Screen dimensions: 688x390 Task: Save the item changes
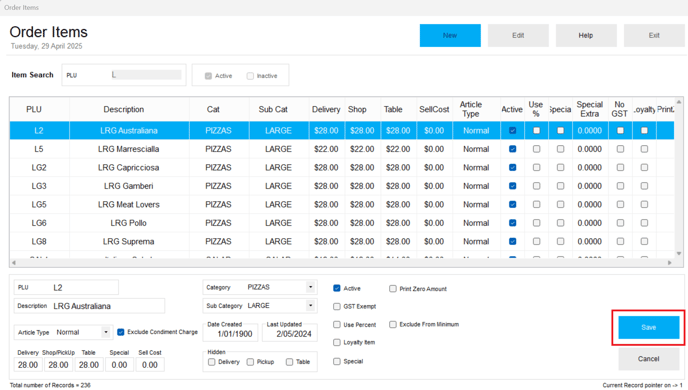tap(649, 327)
